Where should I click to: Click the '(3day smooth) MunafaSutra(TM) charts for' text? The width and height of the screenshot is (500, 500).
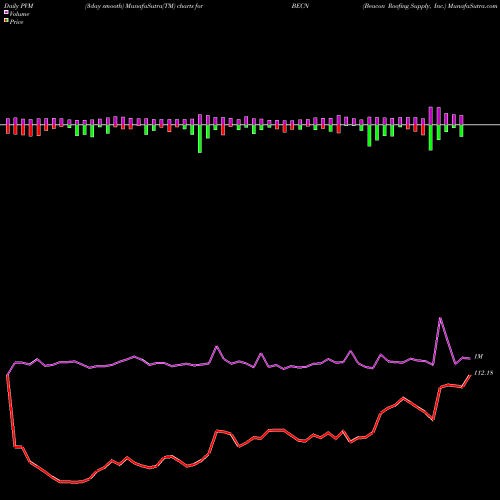(x=144, y=6)
